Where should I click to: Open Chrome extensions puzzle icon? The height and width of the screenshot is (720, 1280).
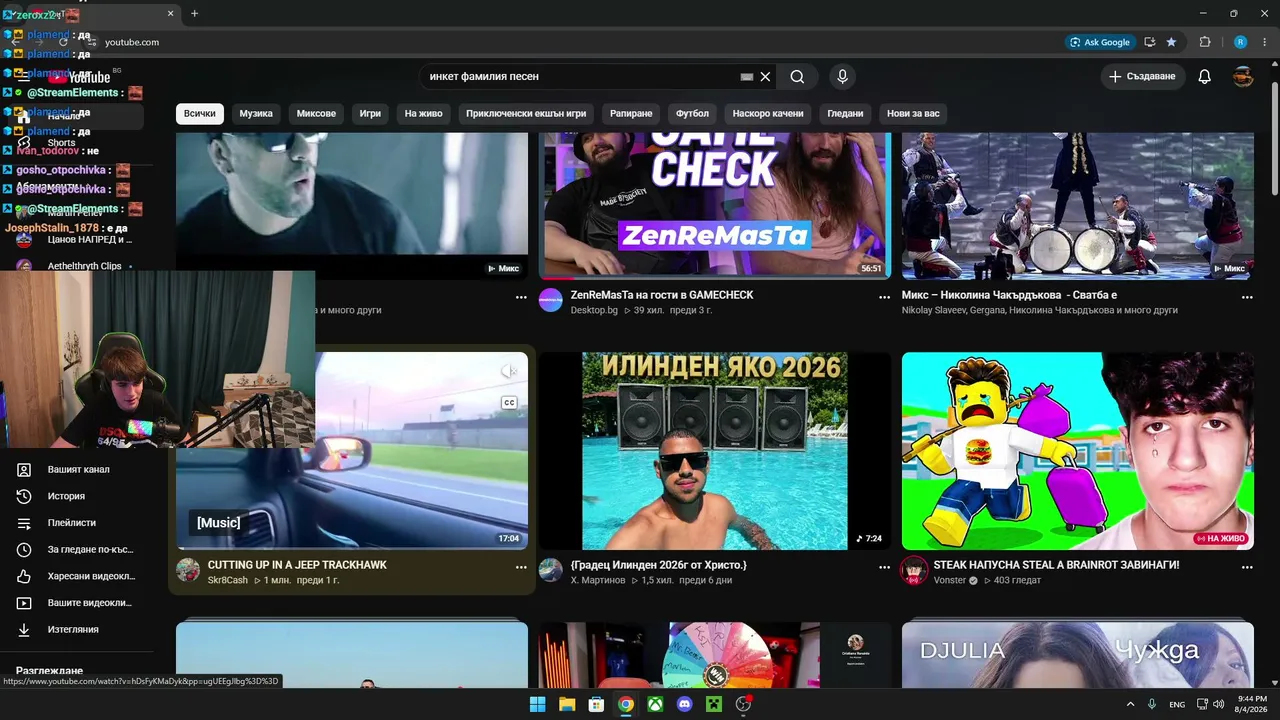(1205, 42)
